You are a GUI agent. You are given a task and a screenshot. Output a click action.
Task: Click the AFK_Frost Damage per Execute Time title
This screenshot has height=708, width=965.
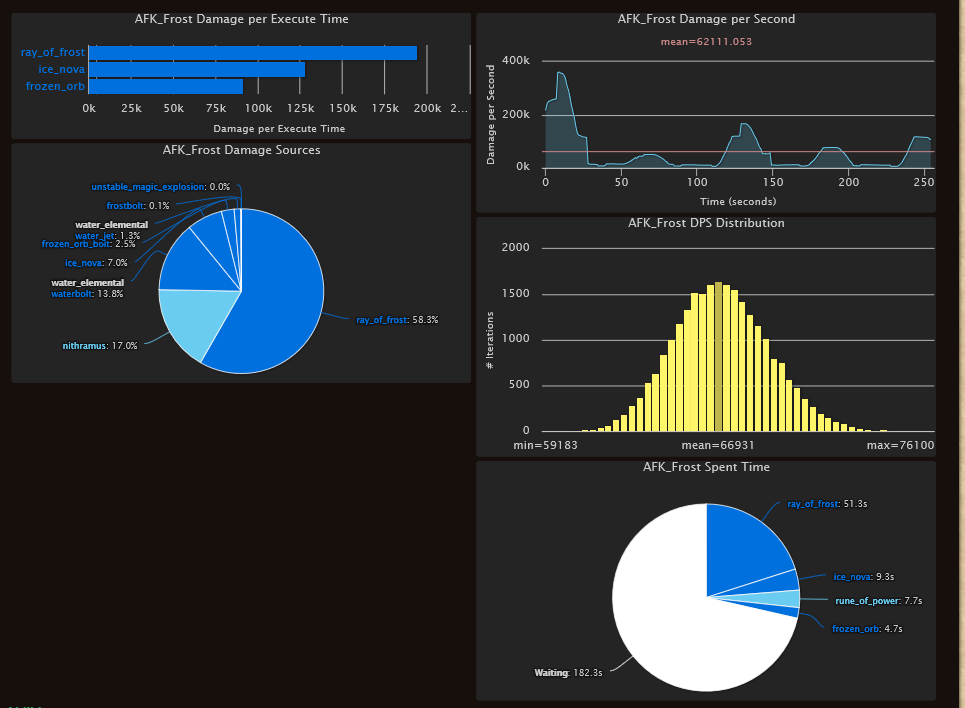[241, 19]
